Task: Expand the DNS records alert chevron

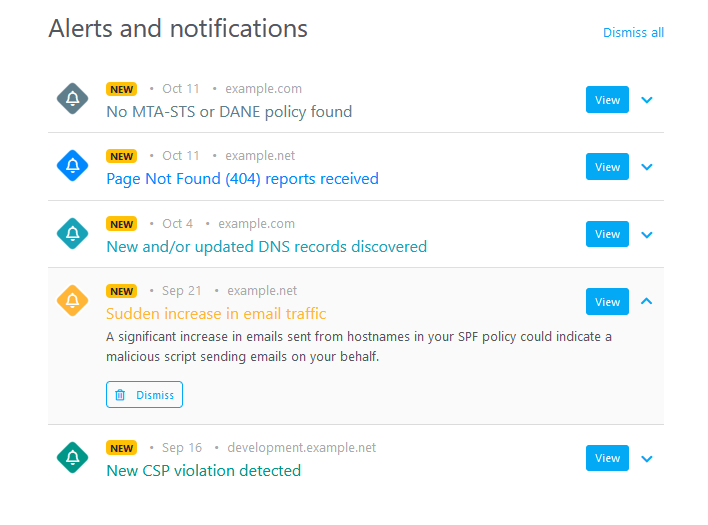Action: (647, 235)
